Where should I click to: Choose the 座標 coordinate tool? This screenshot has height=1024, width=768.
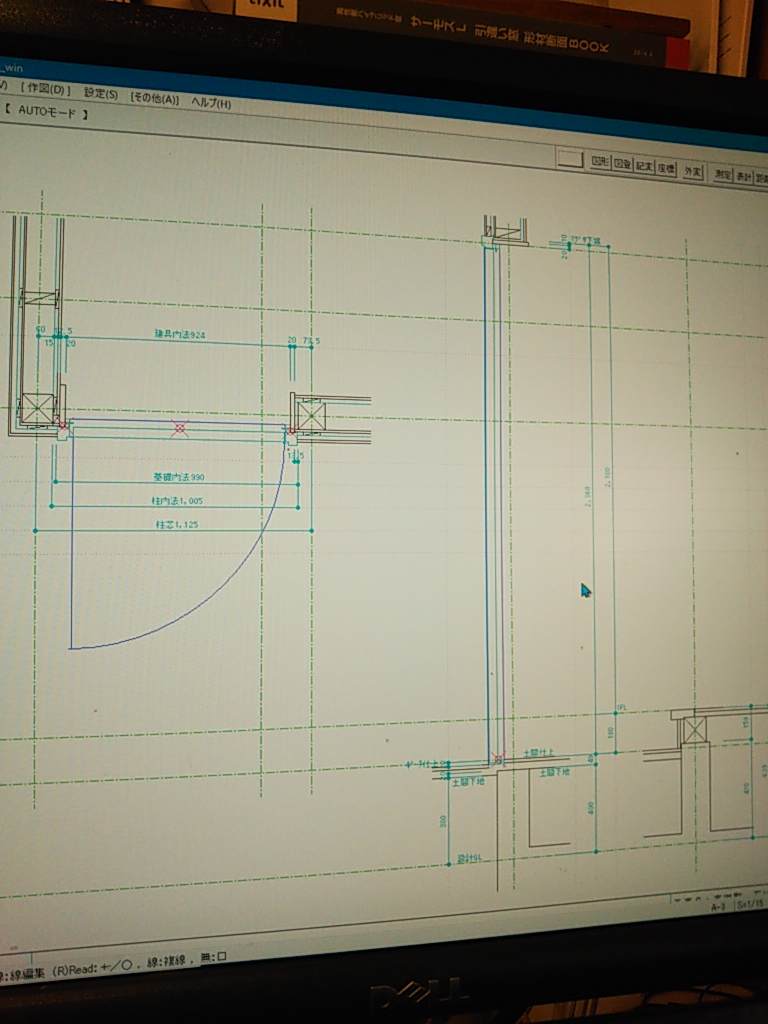point(666,169)
